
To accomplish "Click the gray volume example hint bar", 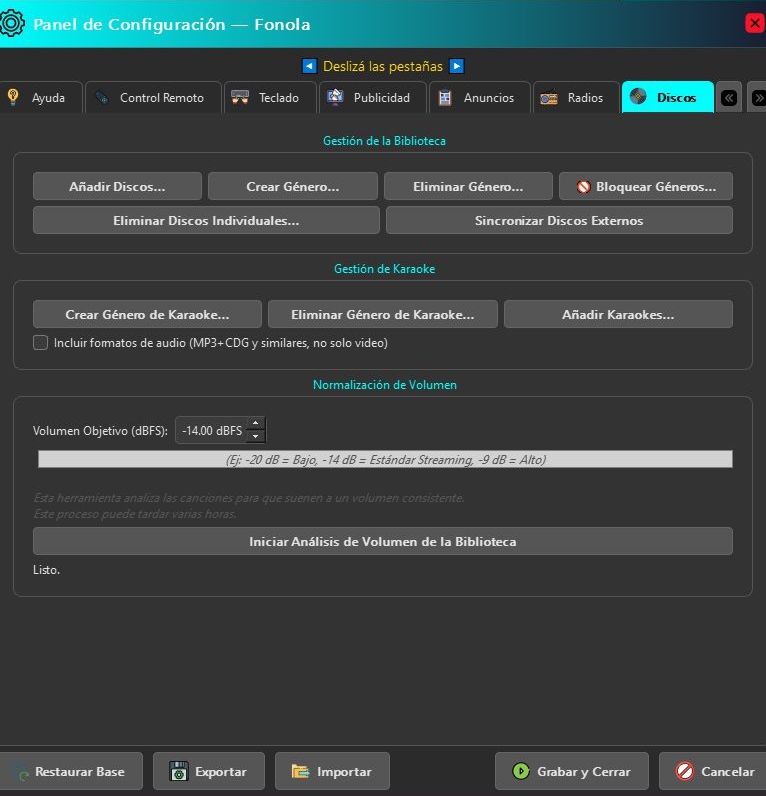I will (x=385, y=459).
